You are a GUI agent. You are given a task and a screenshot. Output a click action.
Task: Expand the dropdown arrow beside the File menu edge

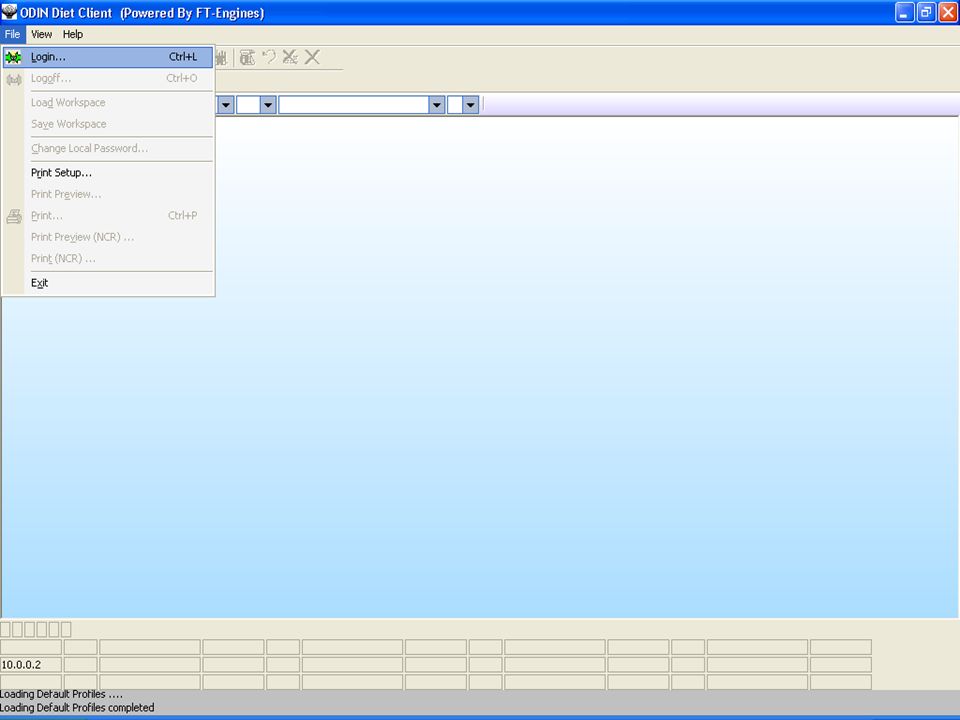coord(225,105)
